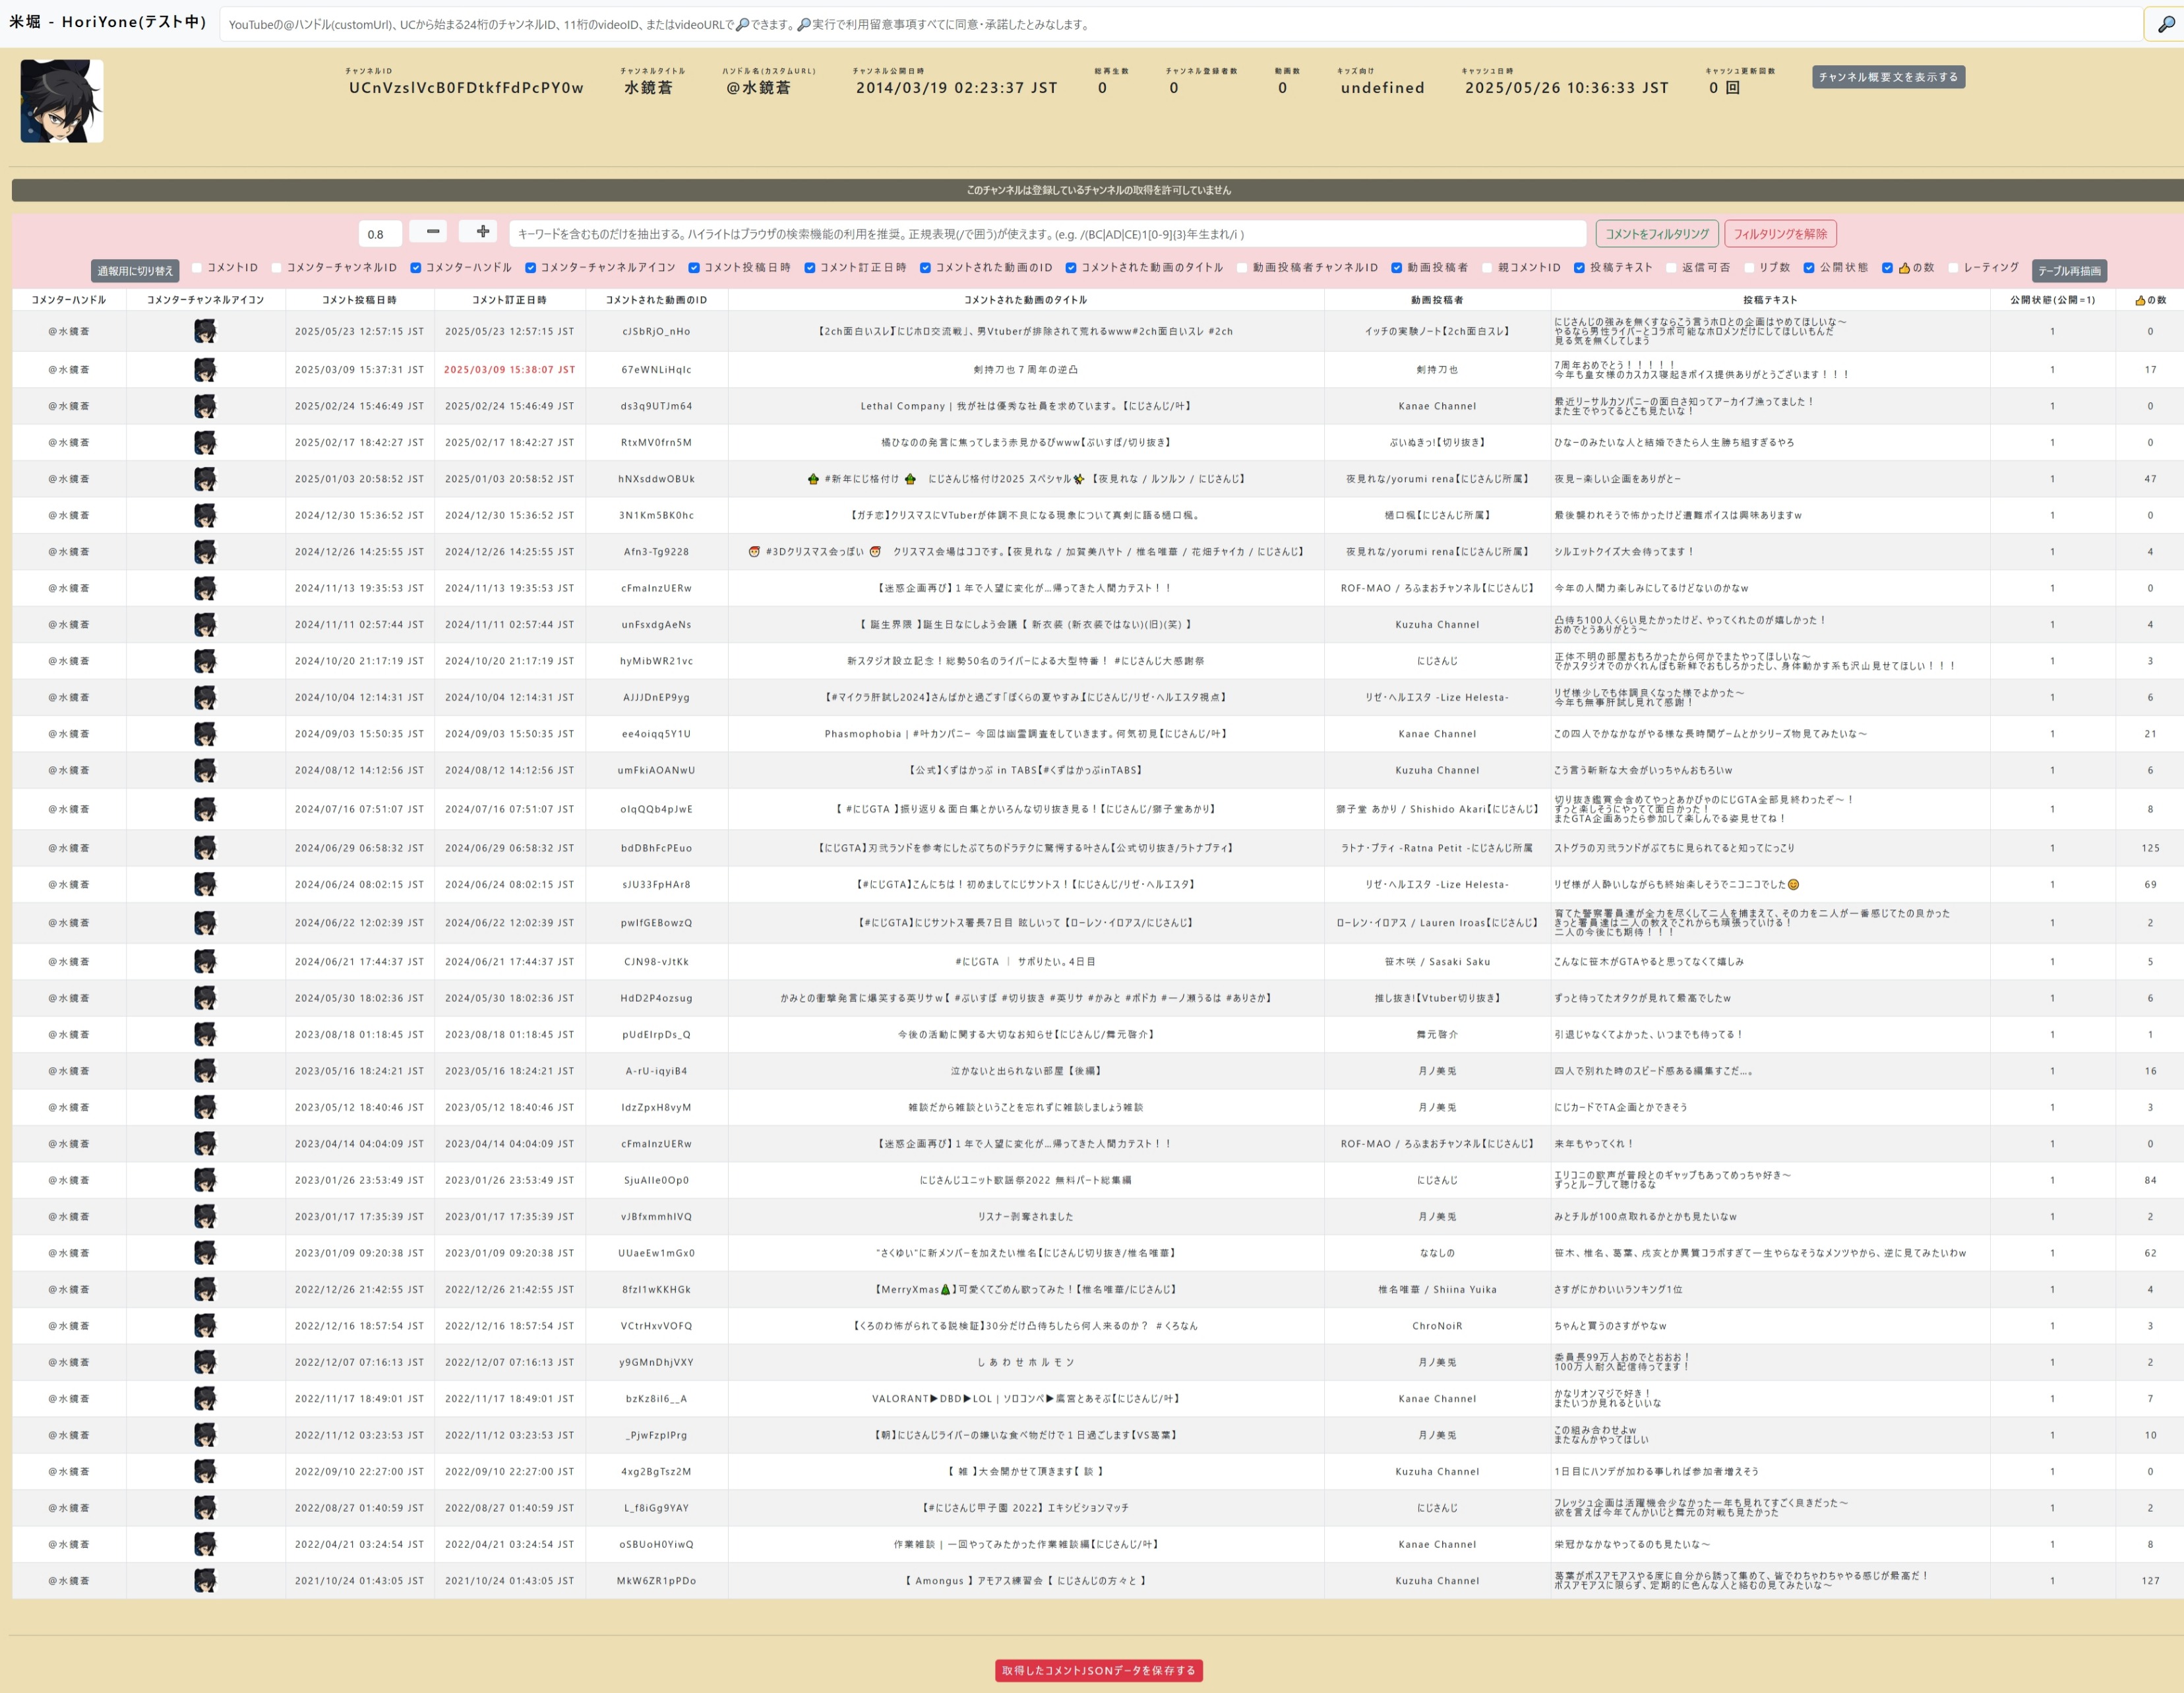This screenshot has width=2184, height=1693.
Task: Click commenter icon in the 2025/02/24 15:46:49 row
Action: tap(205, 406)
